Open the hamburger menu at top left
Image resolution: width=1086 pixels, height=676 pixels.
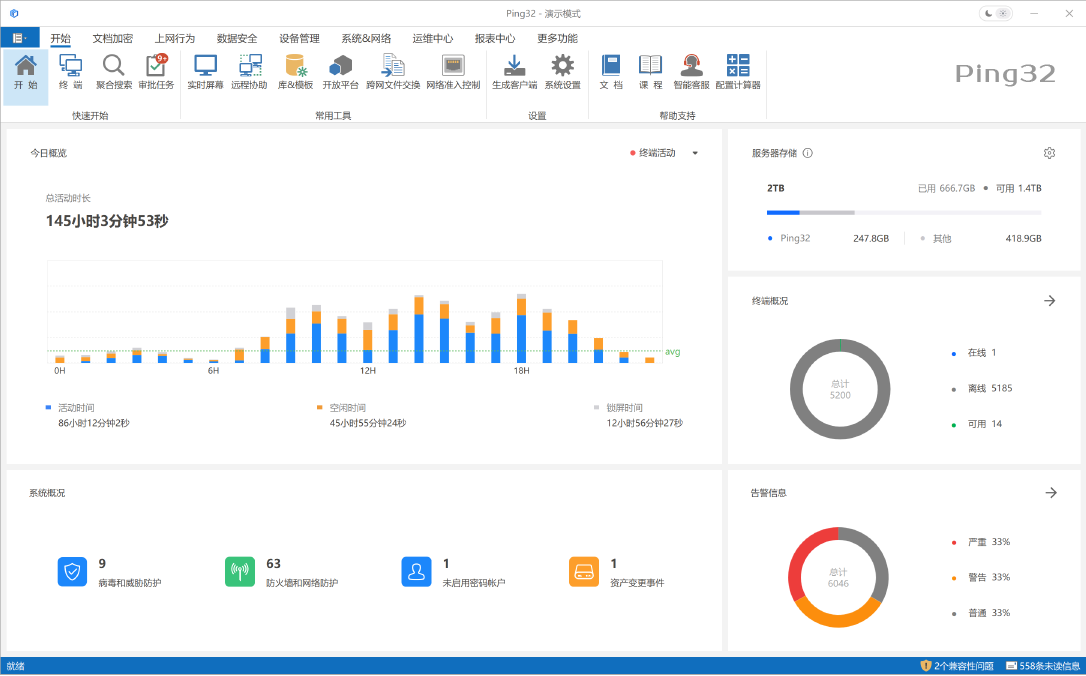tap(20, 38)
